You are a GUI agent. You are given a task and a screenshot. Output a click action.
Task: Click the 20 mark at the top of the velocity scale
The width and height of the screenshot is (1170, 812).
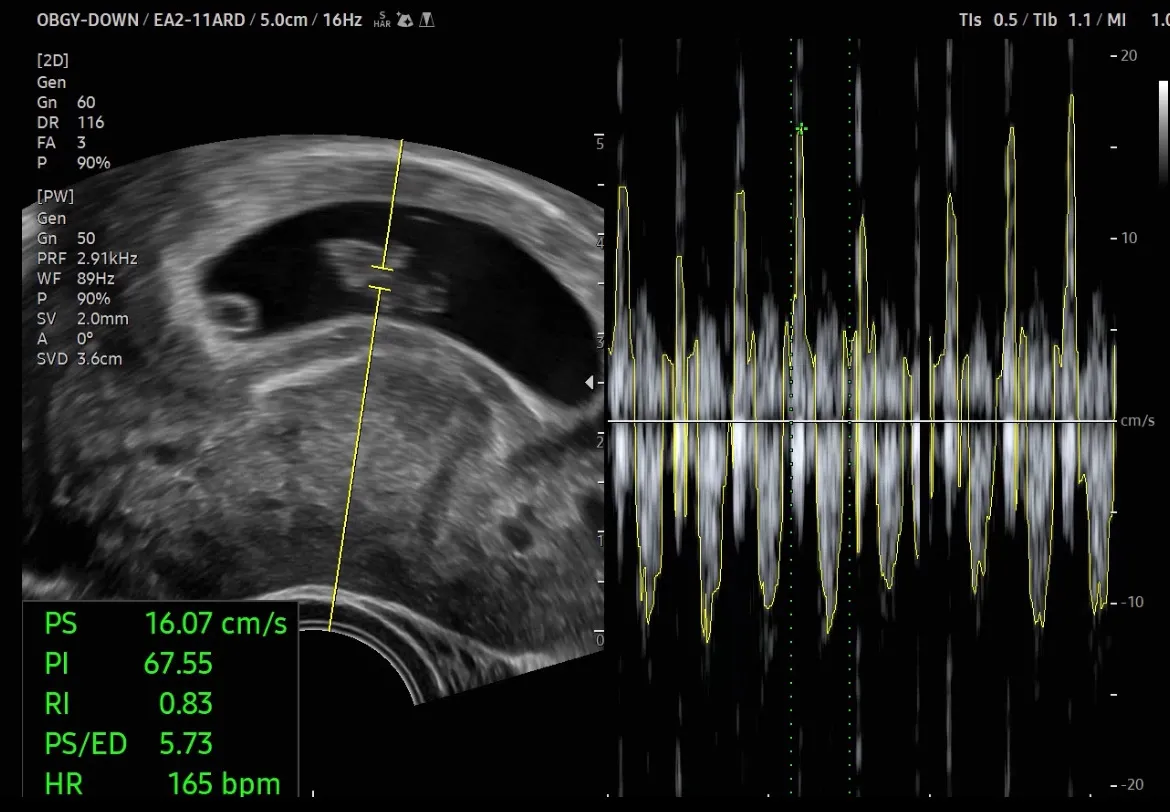[1129, 55]
